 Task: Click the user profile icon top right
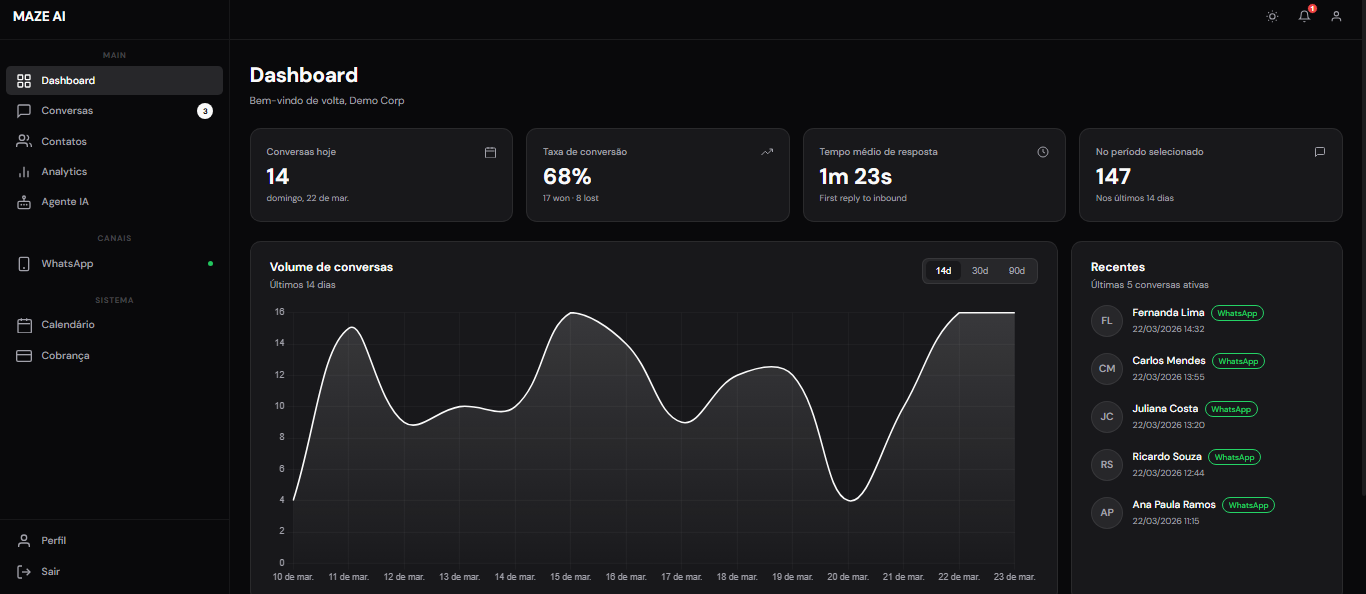point(1336,16)
